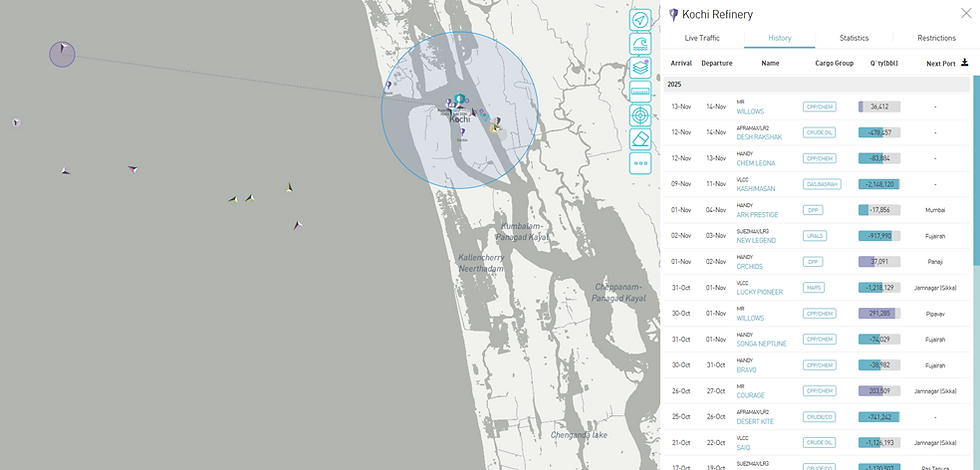This screenshot has width=980, height=470.
Task: Click the -741,242 quantity bar
Action: coord(879,417)
